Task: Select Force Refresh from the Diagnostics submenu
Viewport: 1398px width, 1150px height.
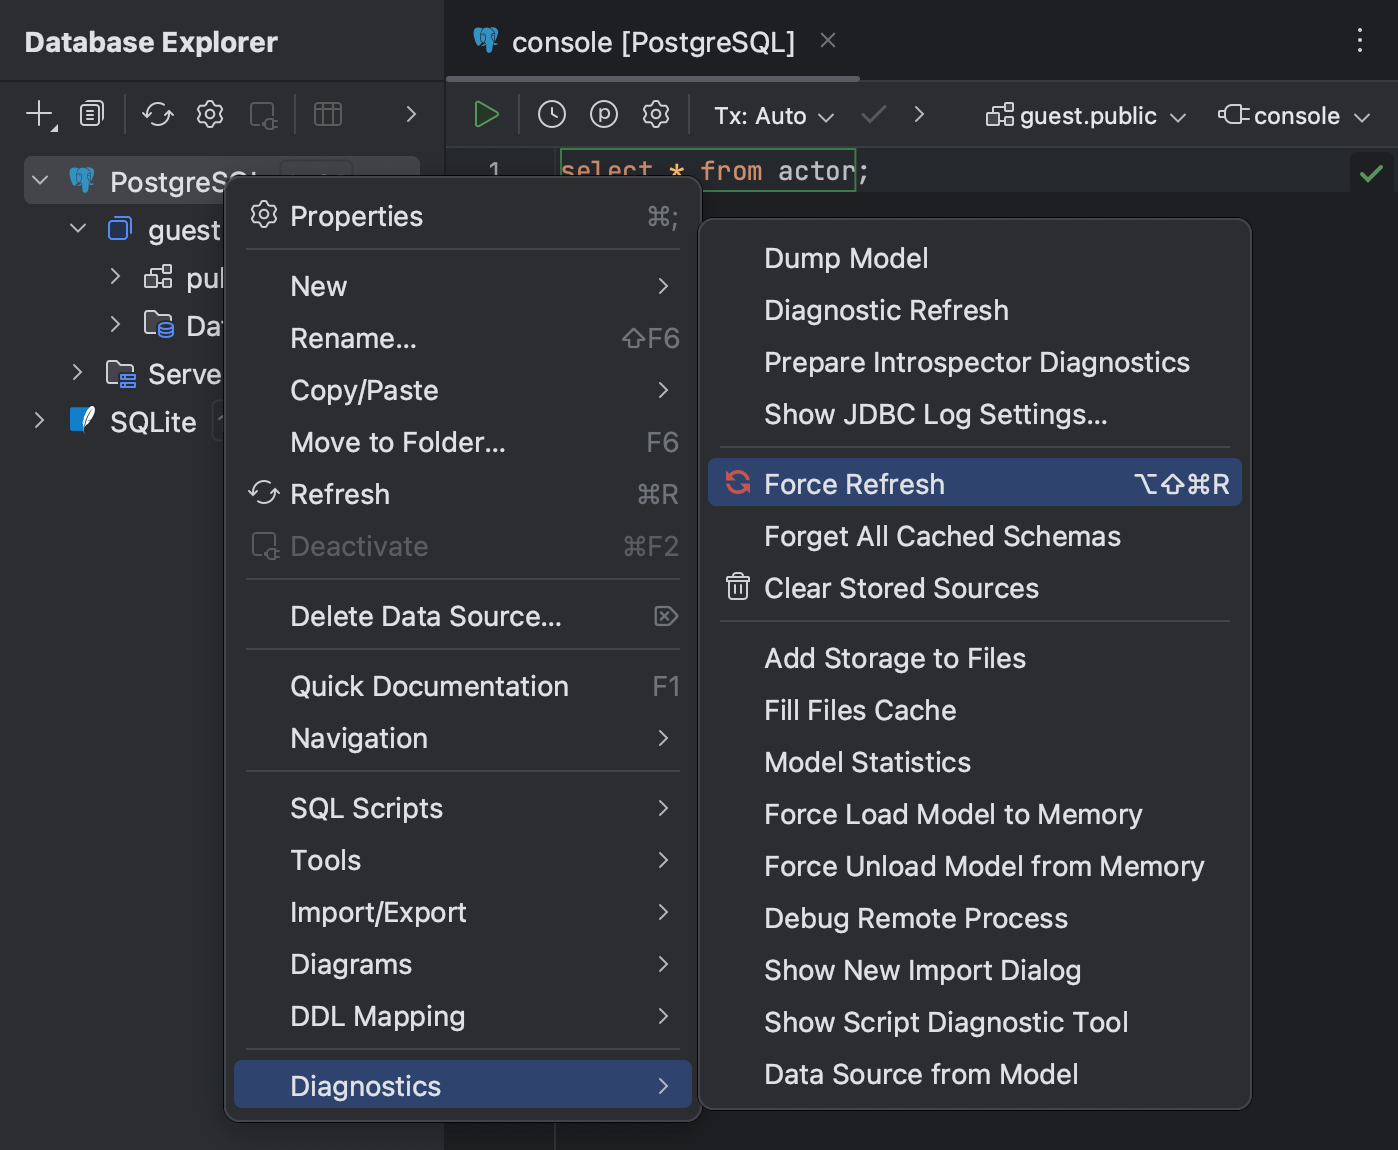Action: point(853,483)
